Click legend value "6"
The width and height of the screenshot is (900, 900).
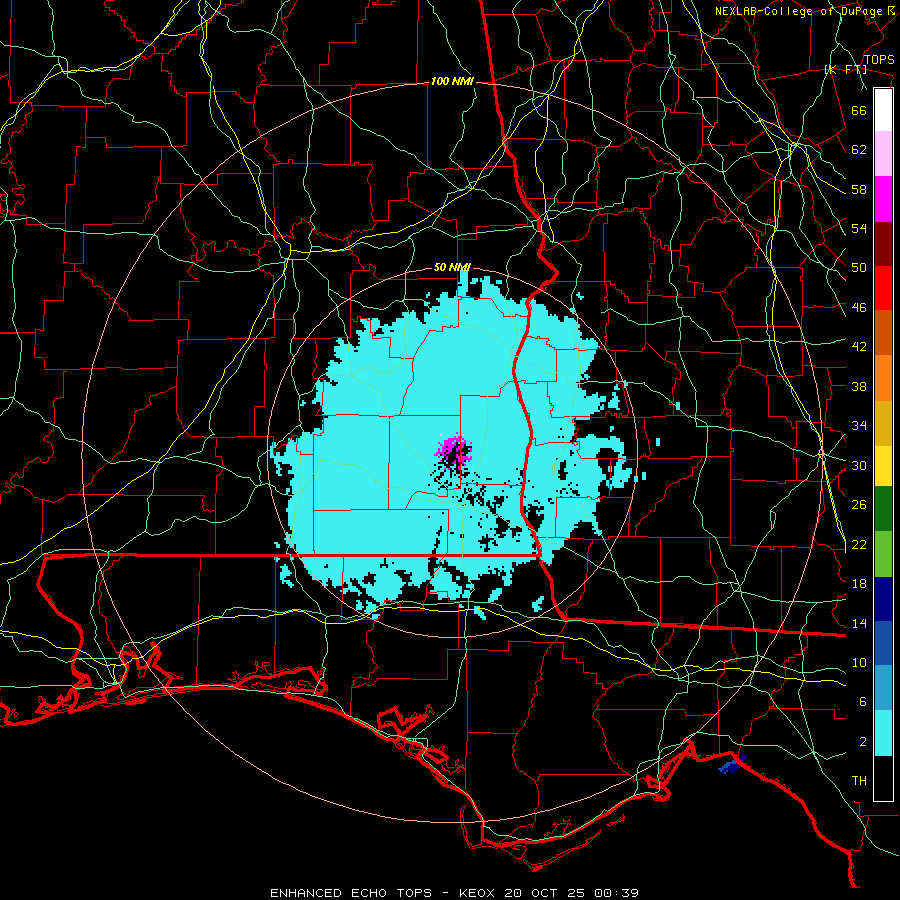click(863, 702)
